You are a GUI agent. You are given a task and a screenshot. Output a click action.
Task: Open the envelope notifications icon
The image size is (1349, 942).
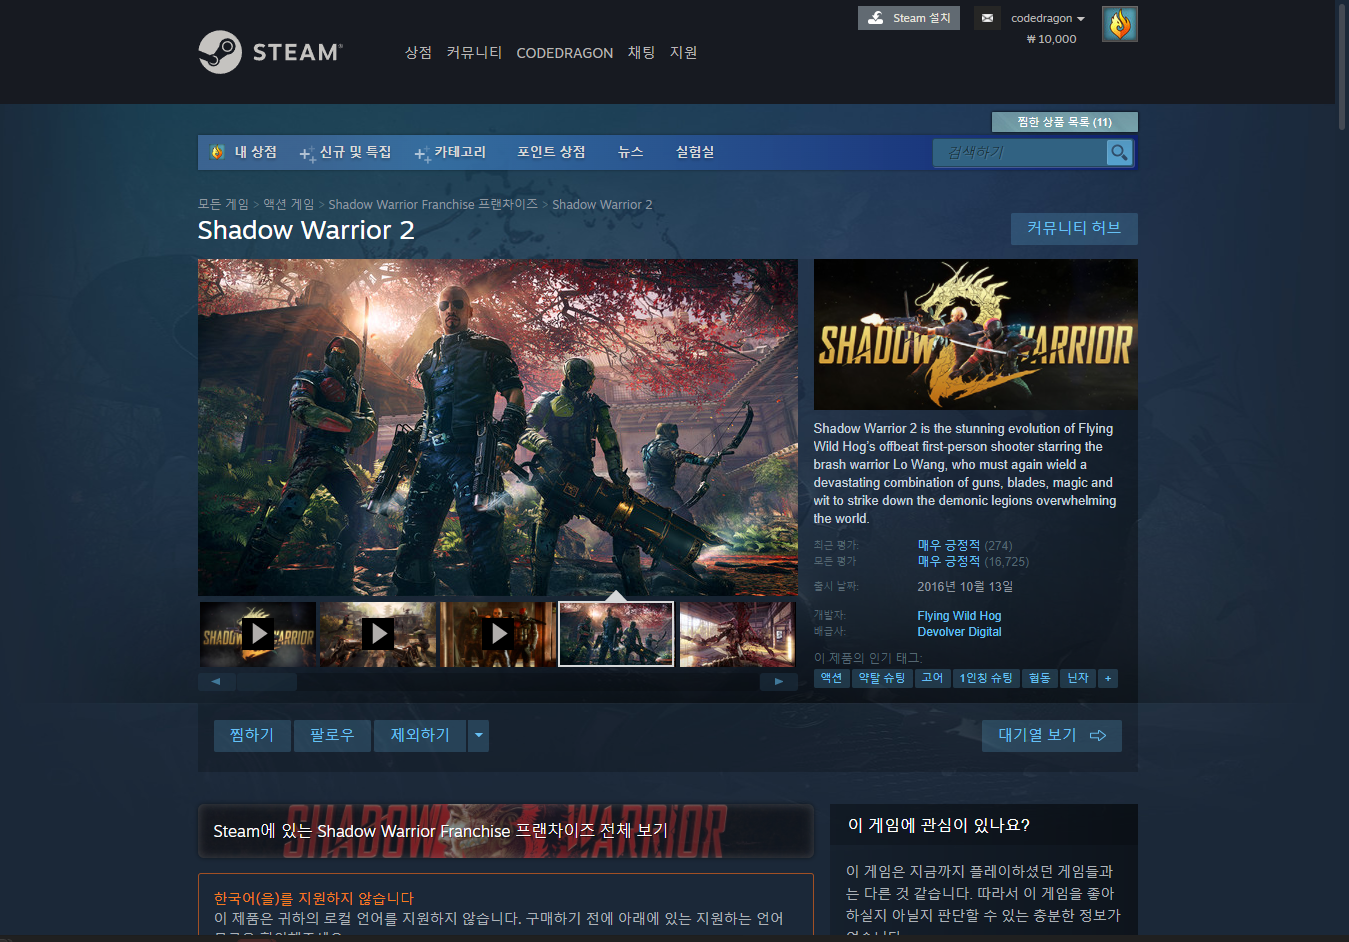[987, 18]
